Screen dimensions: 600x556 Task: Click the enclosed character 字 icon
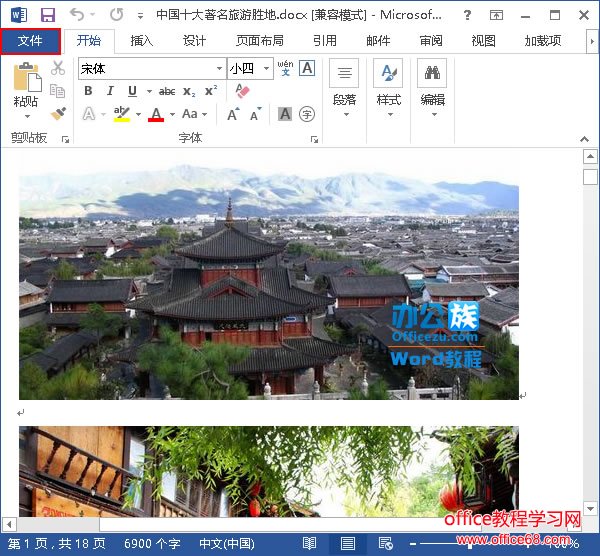pos(307,114)
